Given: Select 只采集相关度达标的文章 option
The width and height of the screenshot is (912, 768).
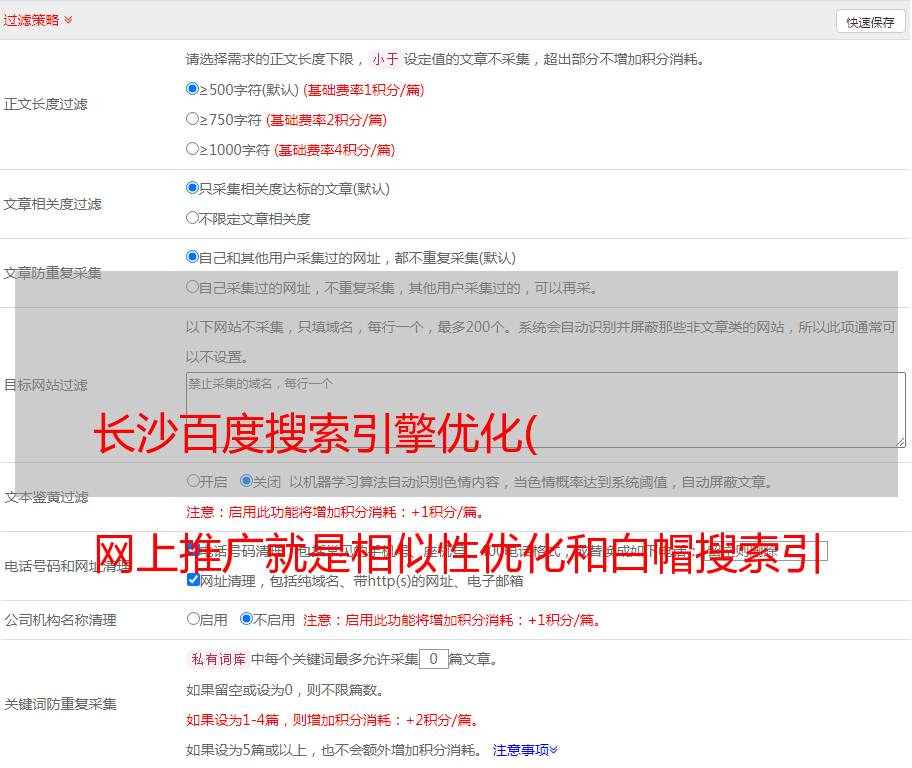Looking at the screenshot, I should [x=193, y=188].
